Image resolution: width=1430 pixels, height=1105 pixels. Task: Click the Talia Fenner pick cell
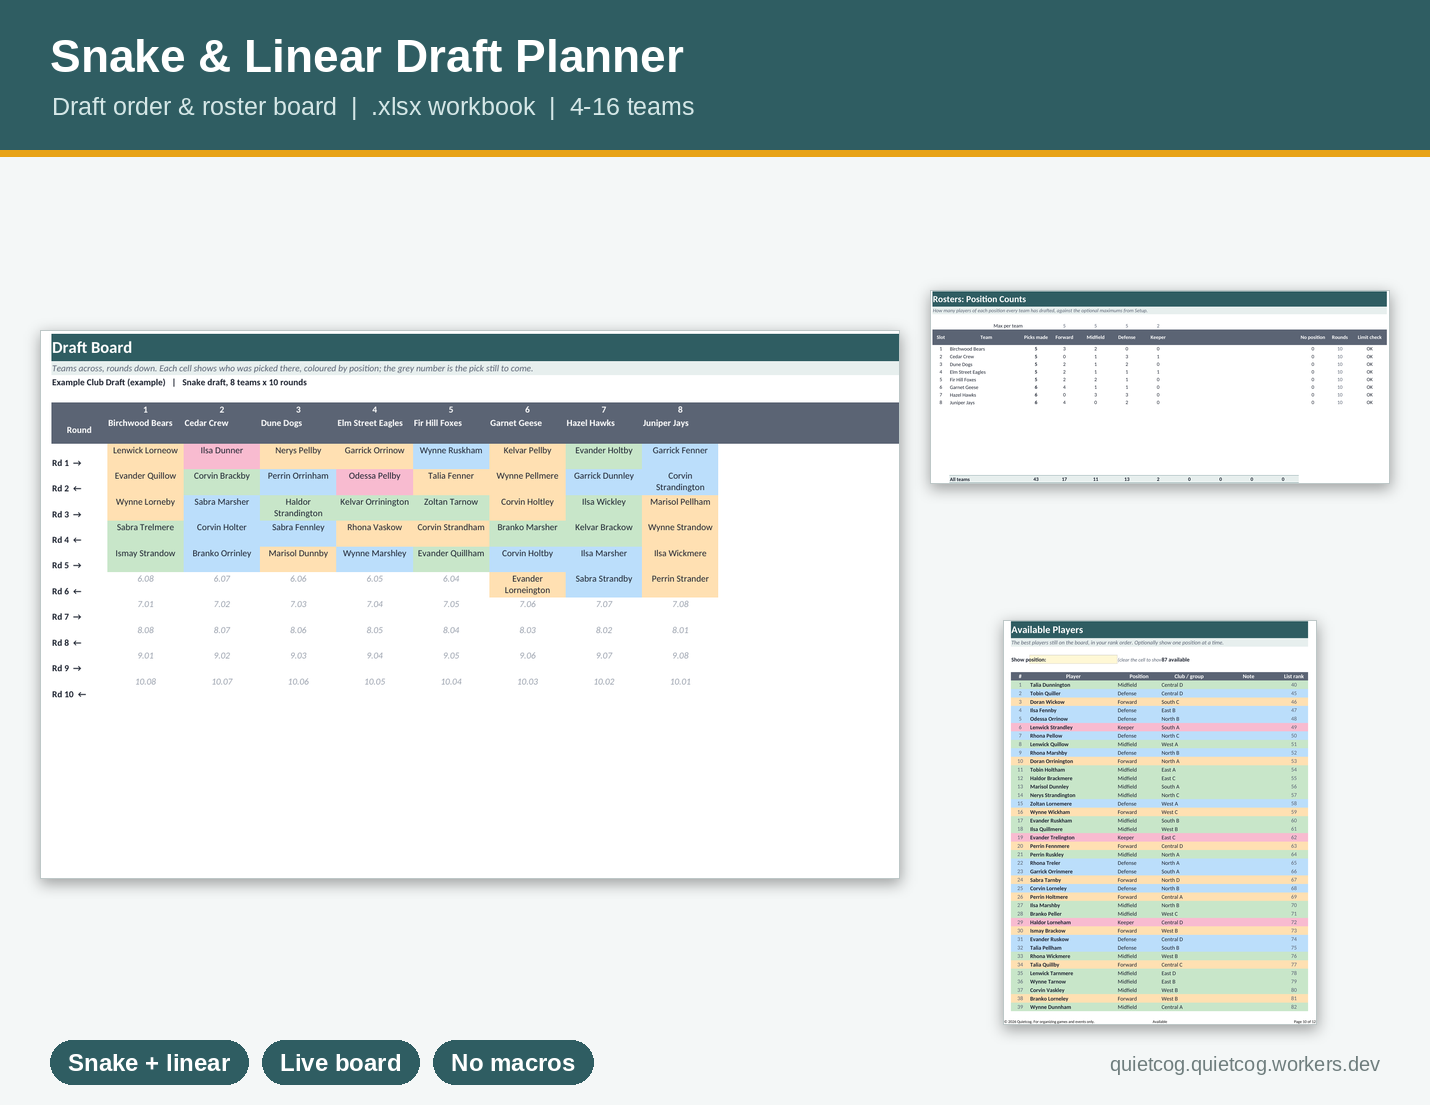click(451, 482)
